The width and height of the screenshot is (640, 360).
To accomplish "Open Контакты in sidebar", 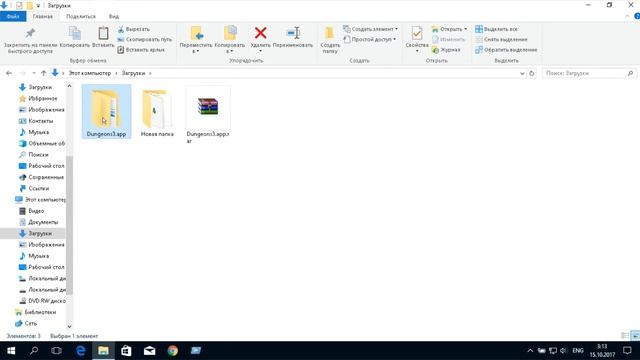I will tap(36, 121).
